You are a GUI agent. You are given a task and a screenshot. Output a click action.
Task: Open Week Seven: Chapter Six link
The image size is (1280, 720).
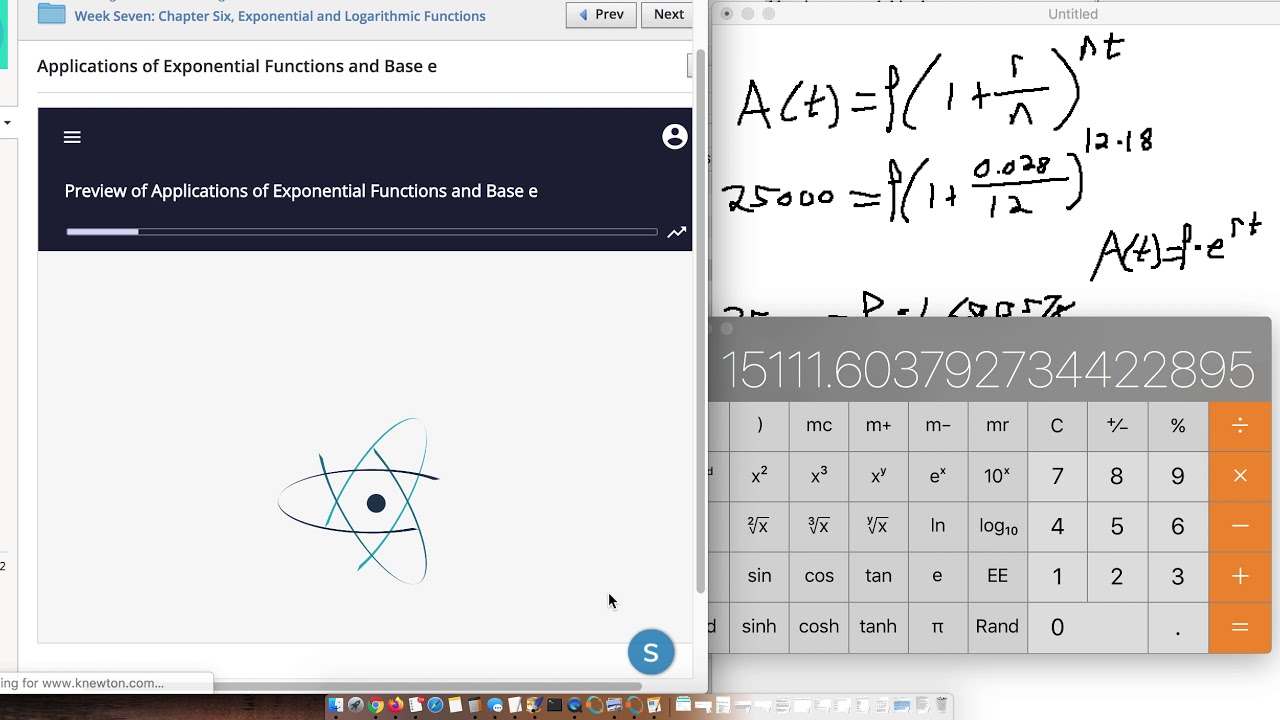coord(280,16)
